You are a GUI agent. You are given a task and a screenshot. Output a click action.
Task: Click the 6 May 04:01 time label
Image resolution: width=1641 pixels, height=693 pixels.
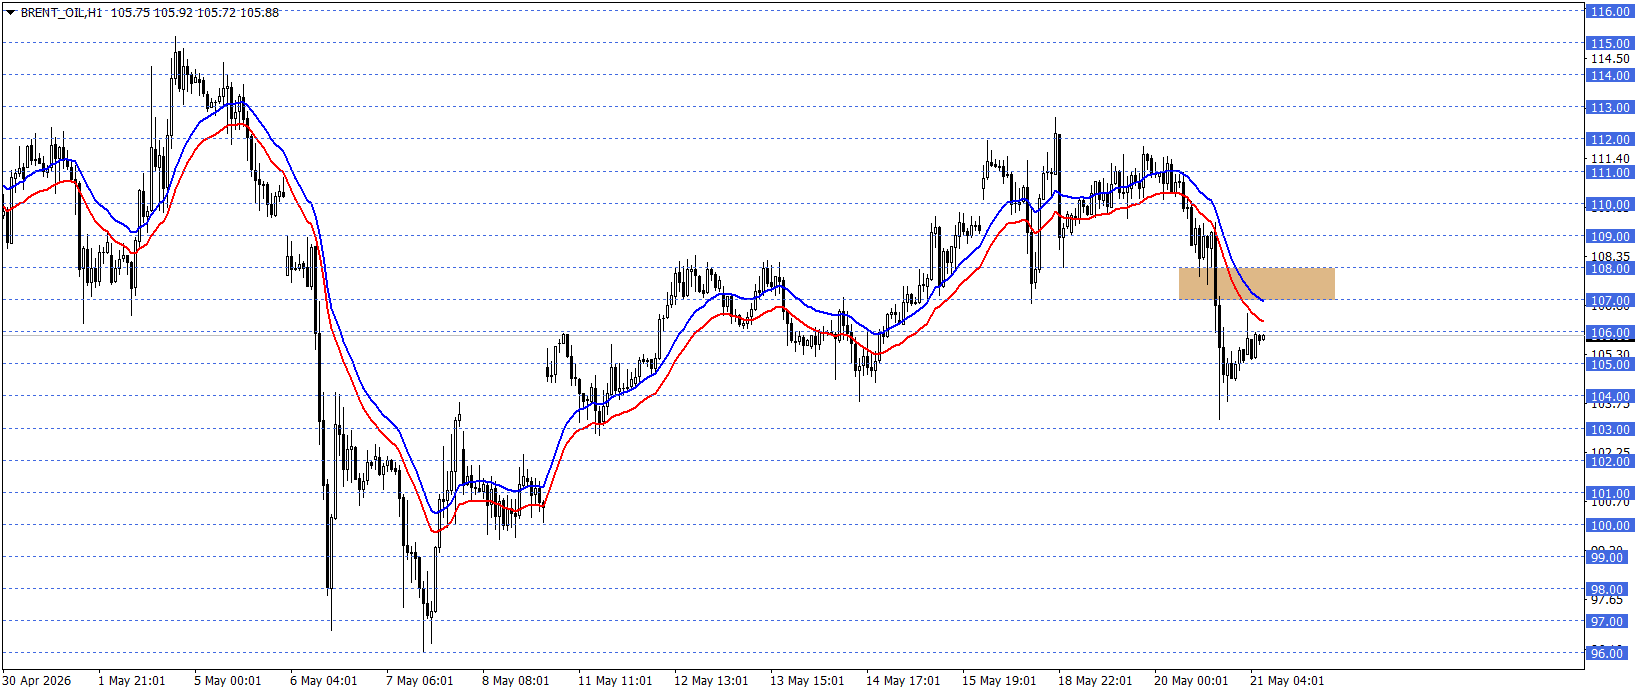tap(323, 681)
